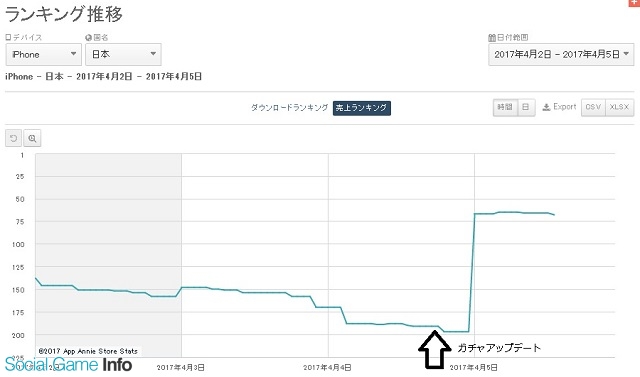Export data as XLSX

620,107
